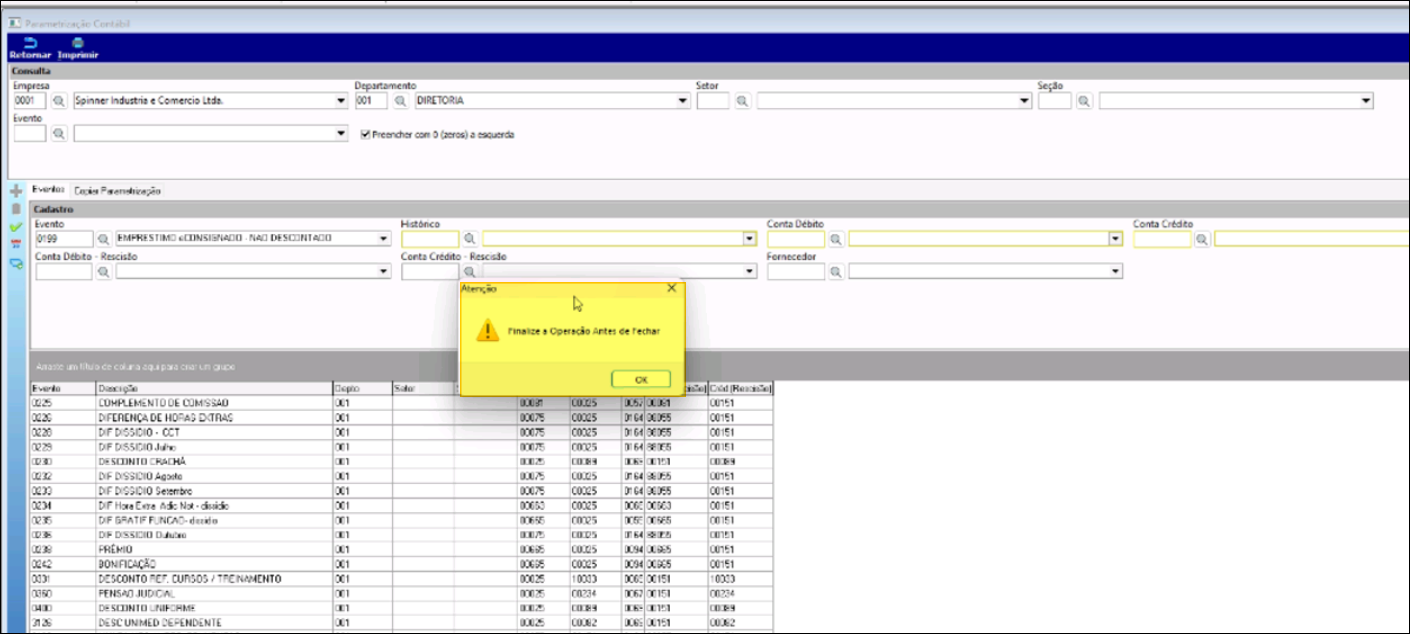Viewport: 1410px width, 634px height.
Task: Open the Seção dropdown list
Action: pyautogui.click(x=1365, y=101)
